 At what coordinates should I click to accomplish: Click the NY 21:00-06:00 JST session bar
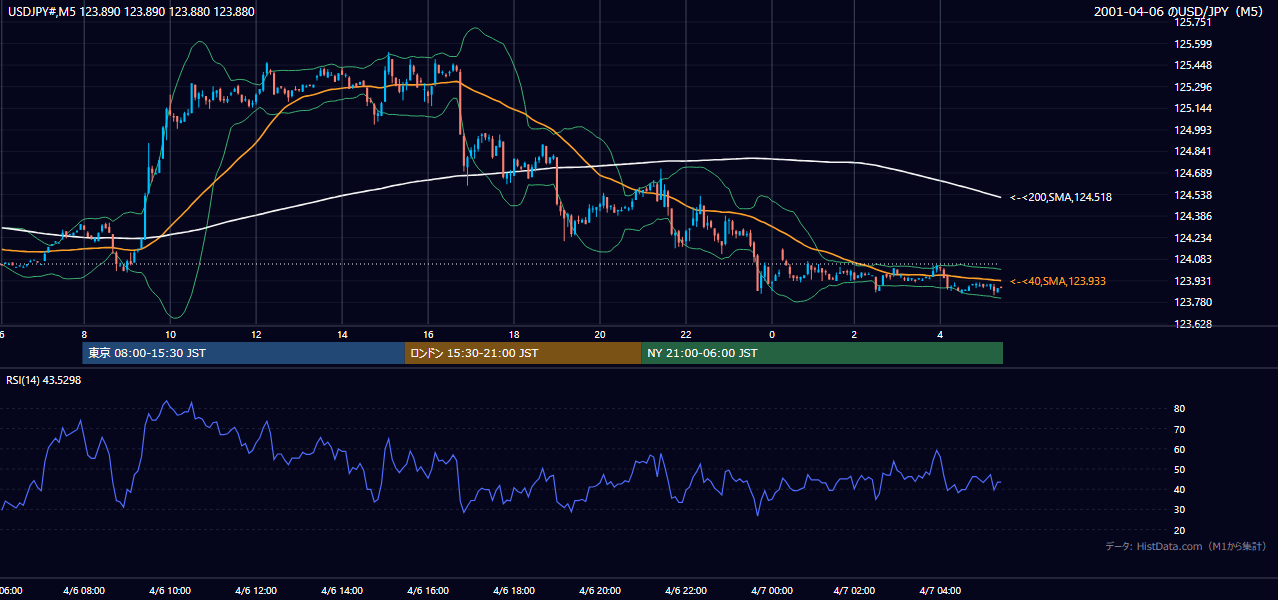click(x=822, y=353)
